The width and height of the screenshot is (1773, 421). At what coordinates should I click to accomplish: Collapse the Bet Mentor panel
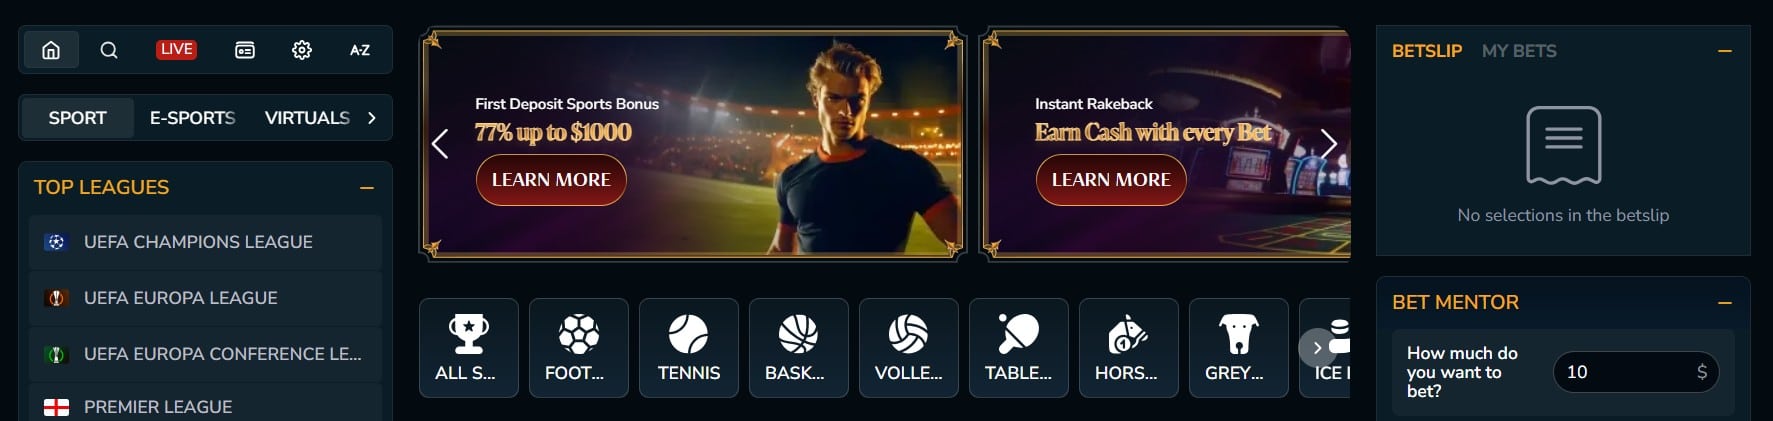[x=1725, y=303]
